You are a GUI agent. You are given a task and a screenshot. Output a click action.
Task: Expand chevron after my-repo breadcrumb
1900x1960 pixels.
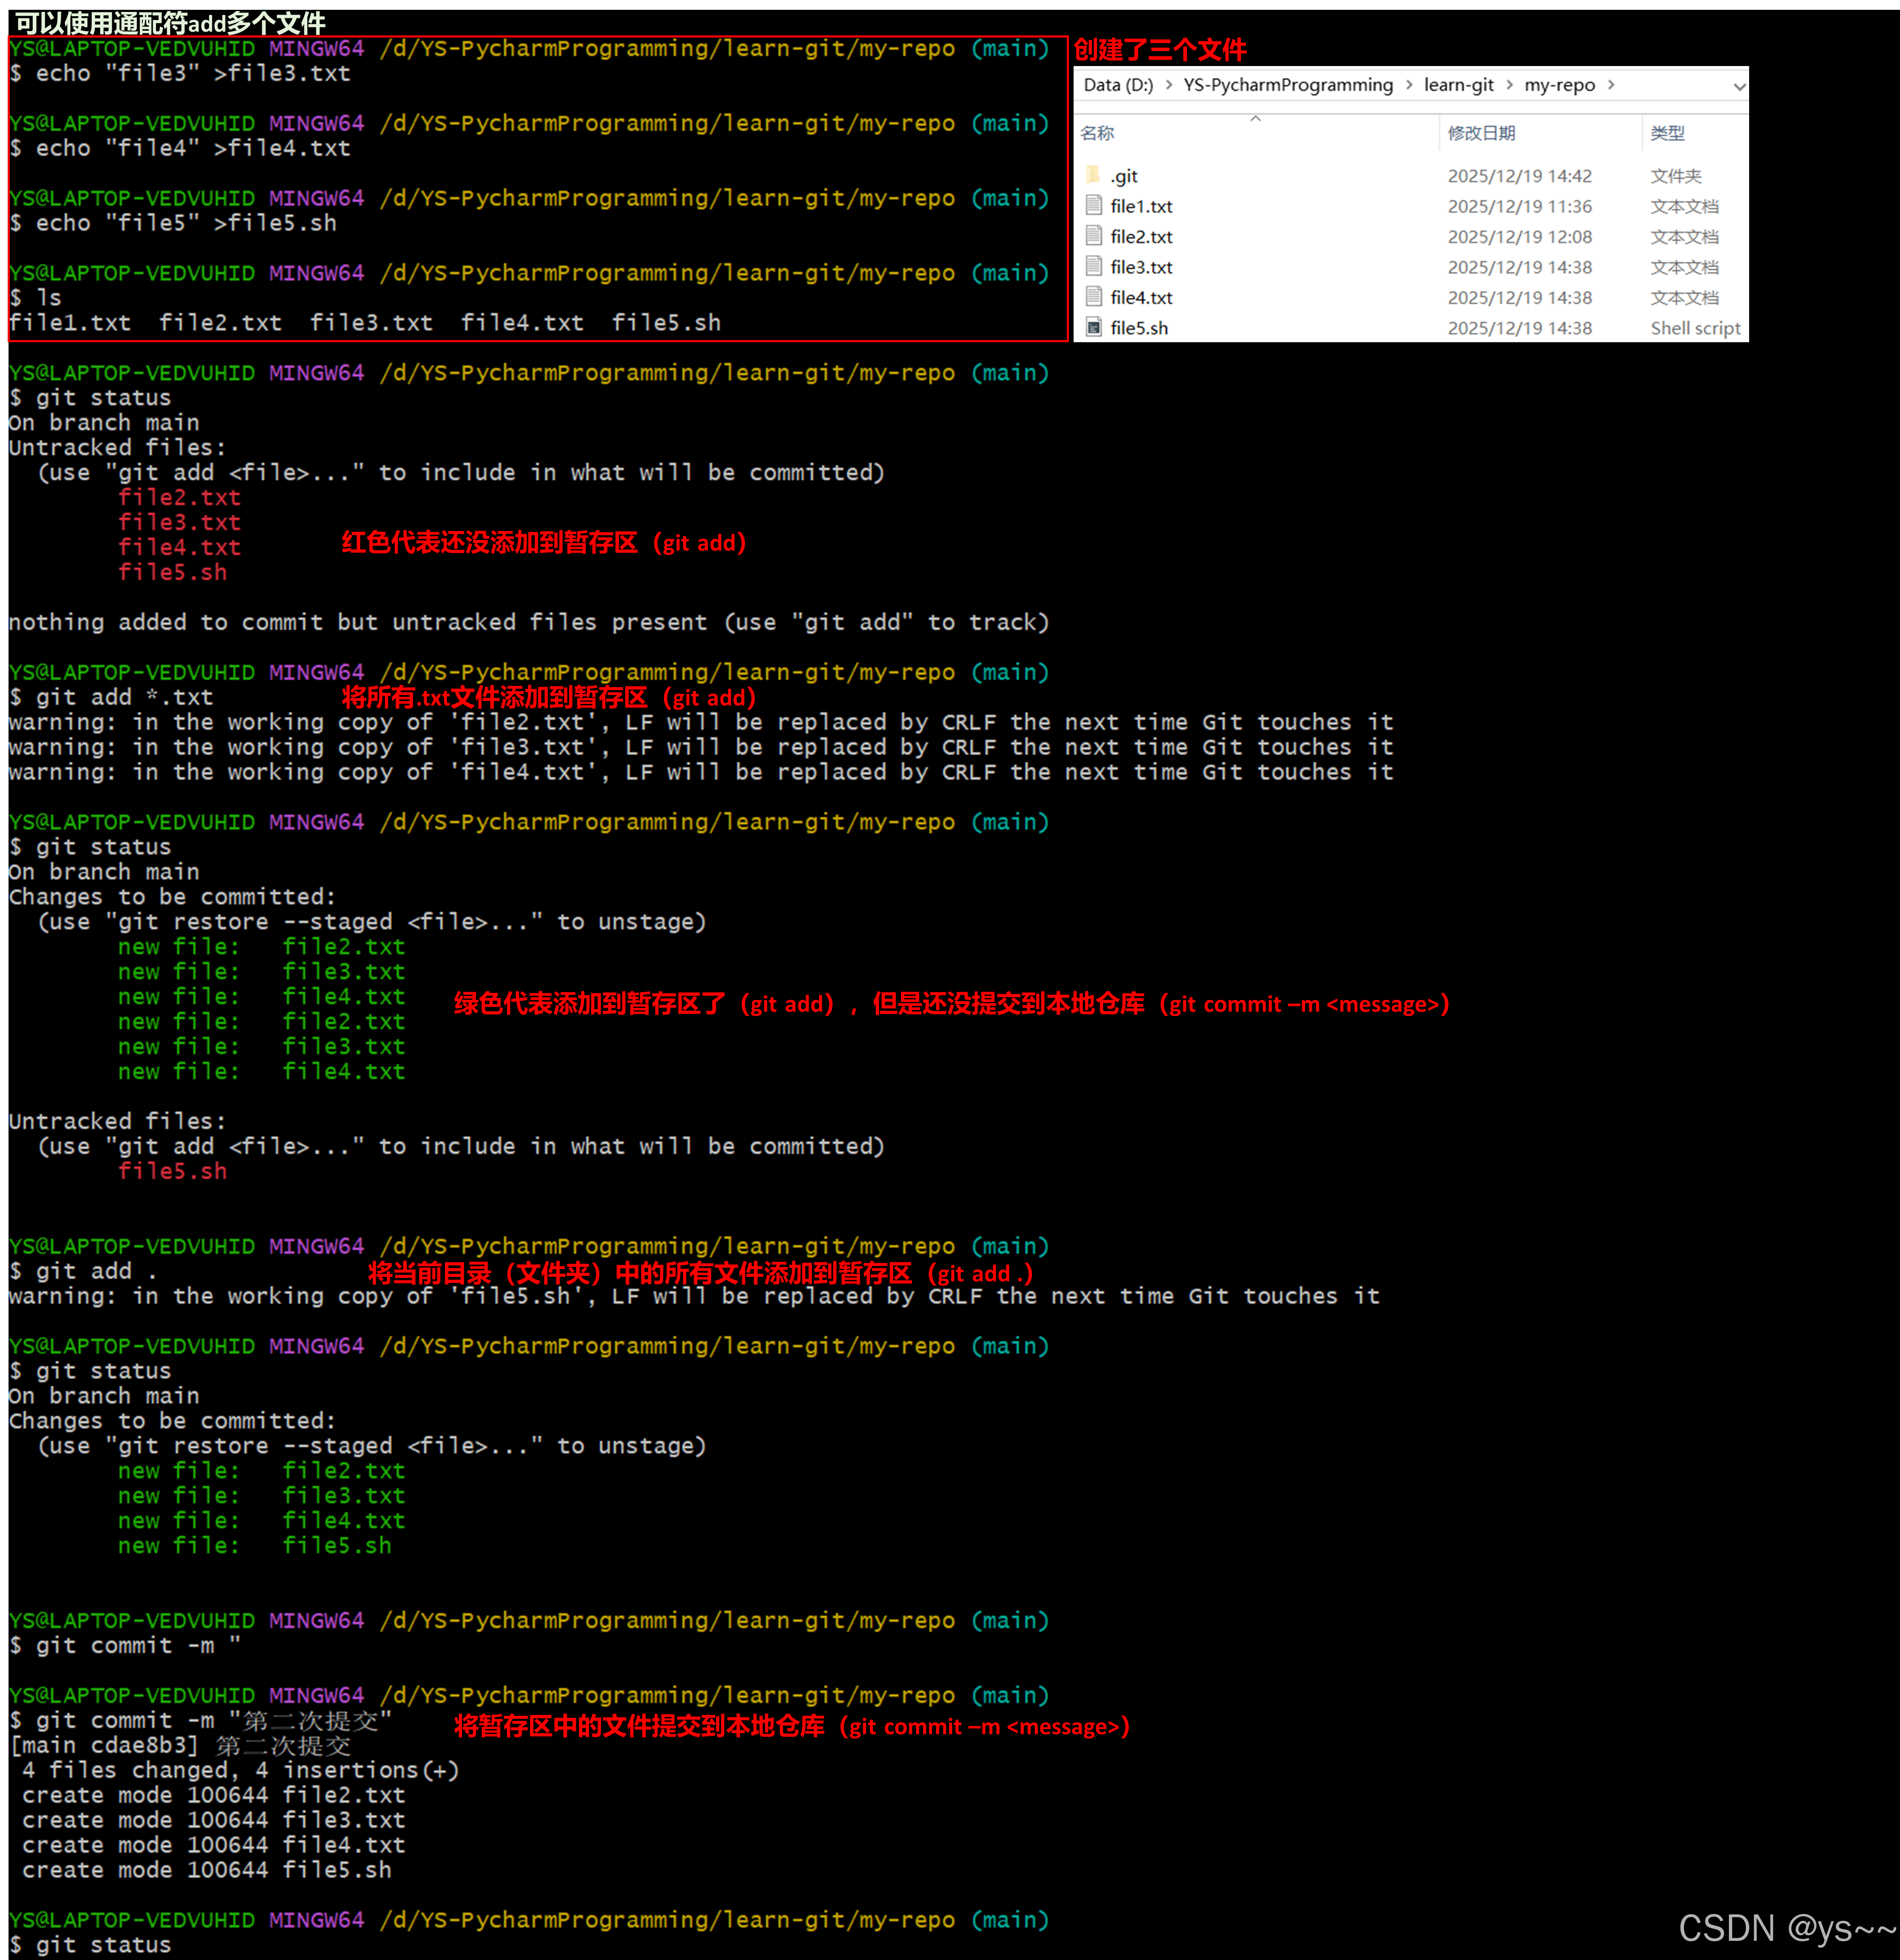[1611, 85]
